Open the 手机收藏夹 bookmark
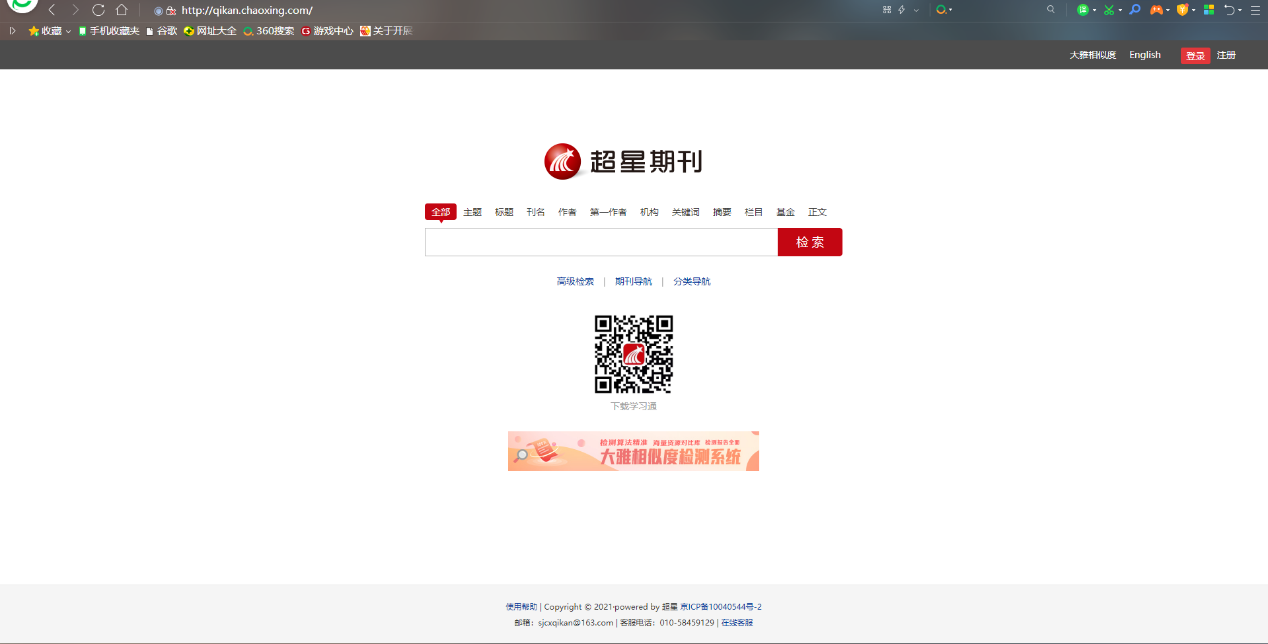The width and height of the screenshot is (1268, 644). 109,31
